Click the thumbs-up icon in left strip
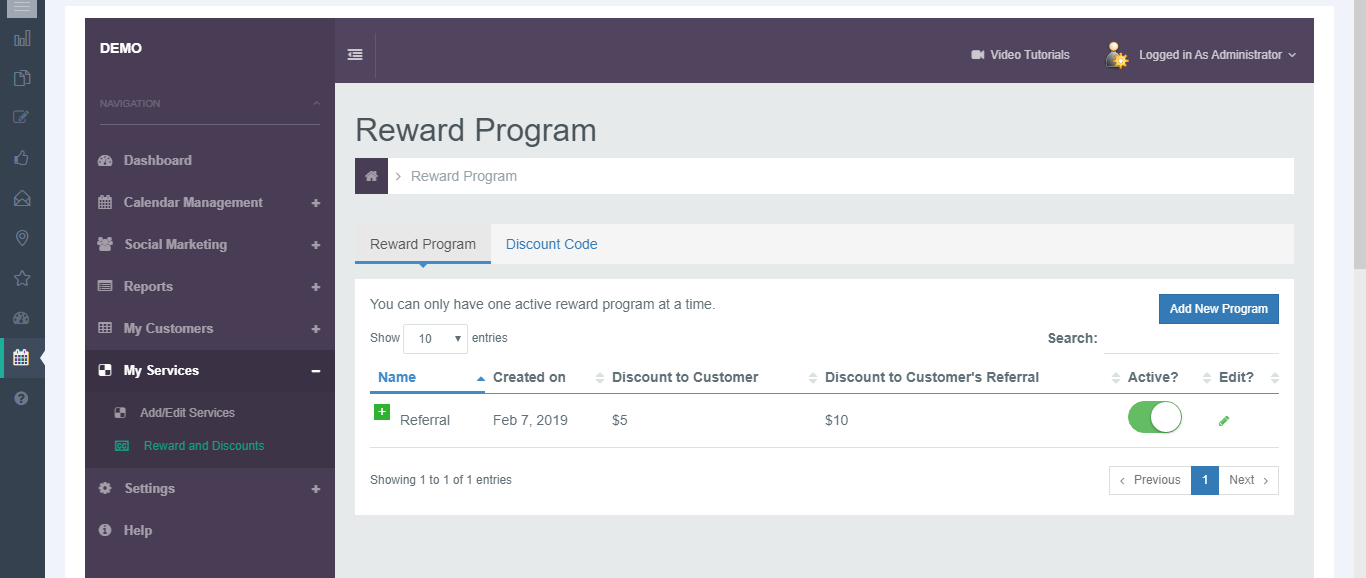 21,157
